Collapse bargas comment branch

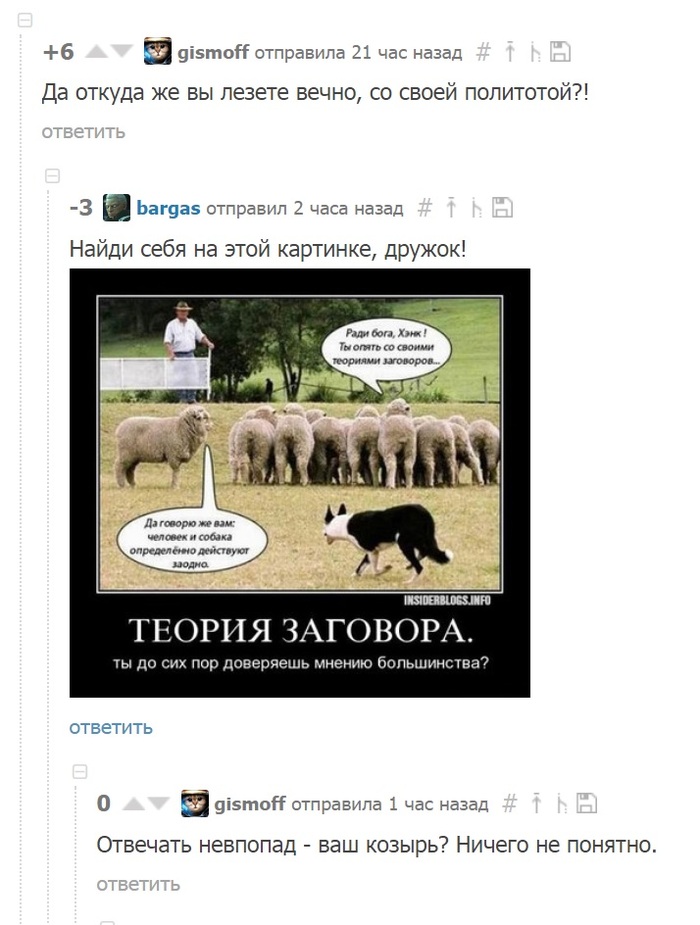click(52, 176)
